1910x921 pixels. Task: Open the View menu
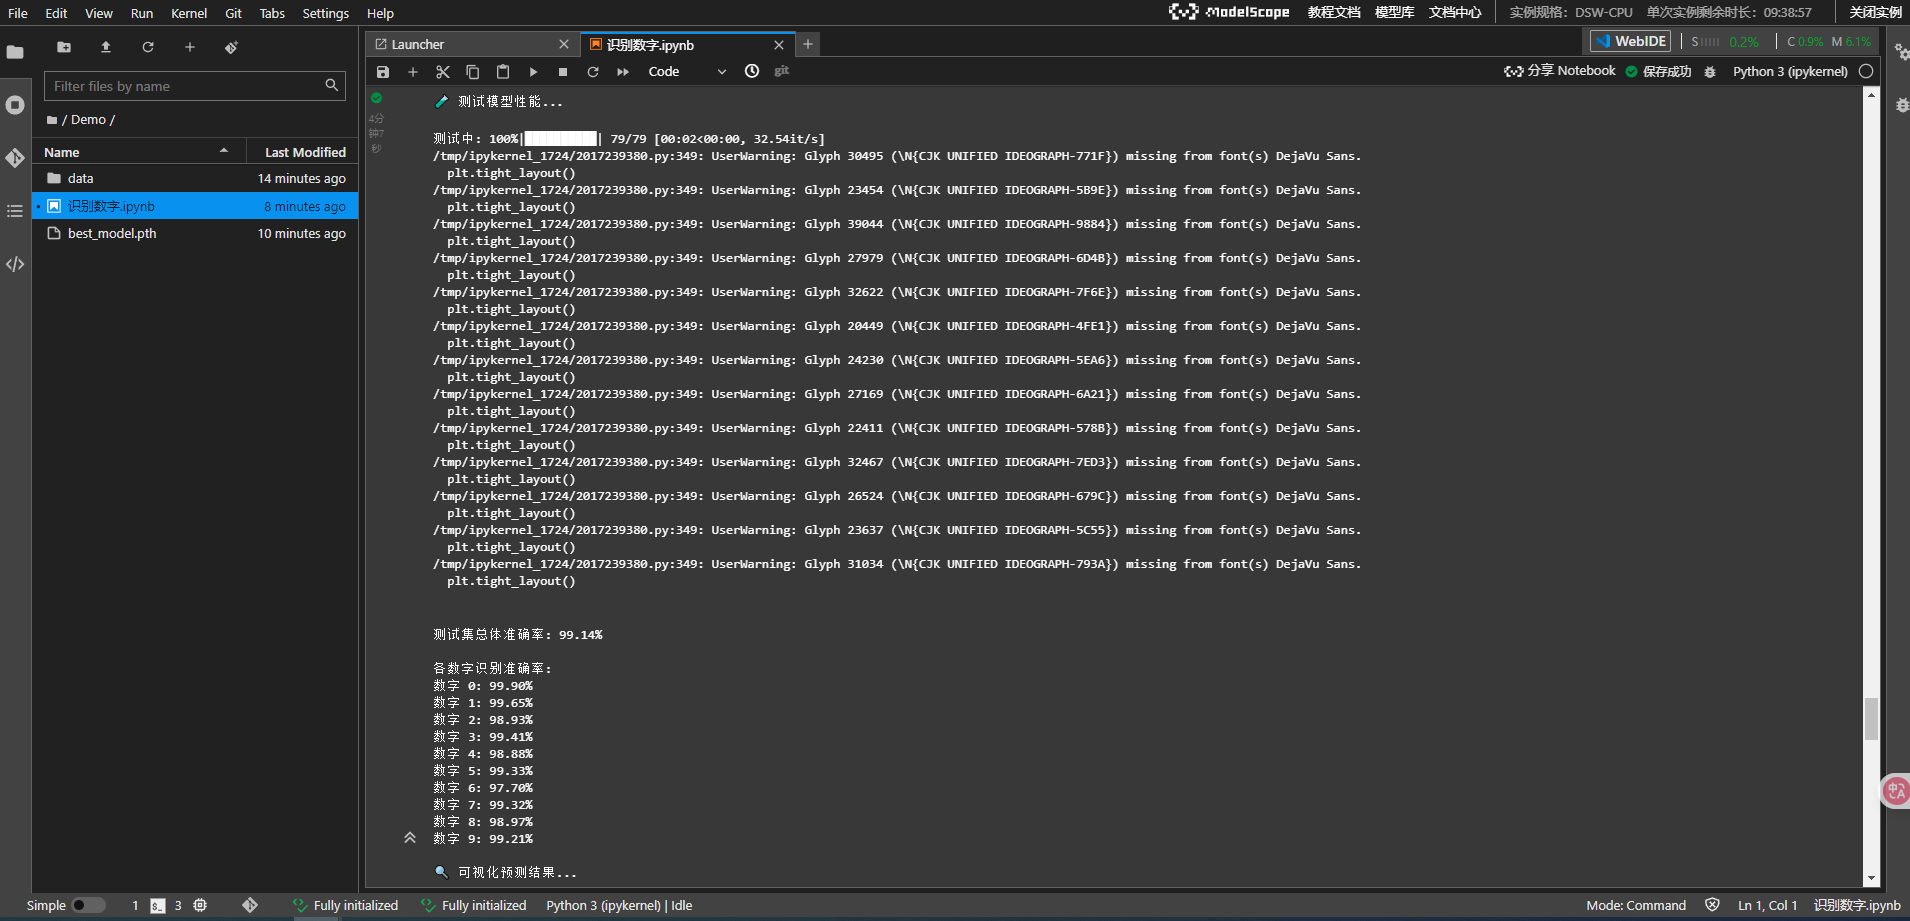tap(99, 13)
